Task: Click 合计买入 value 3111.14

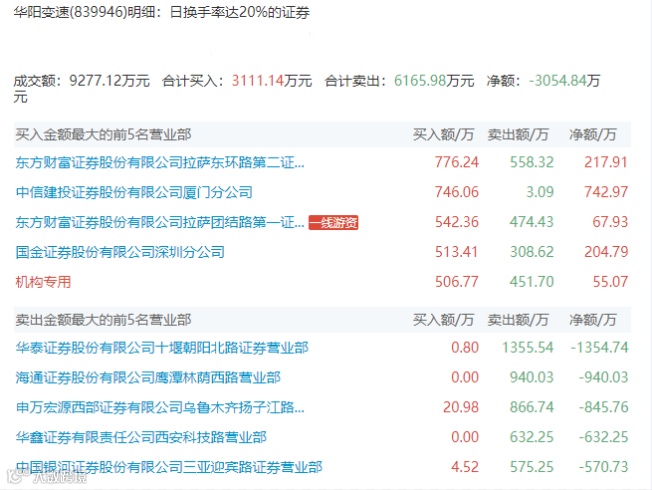Action: click(x=258, y=80)
